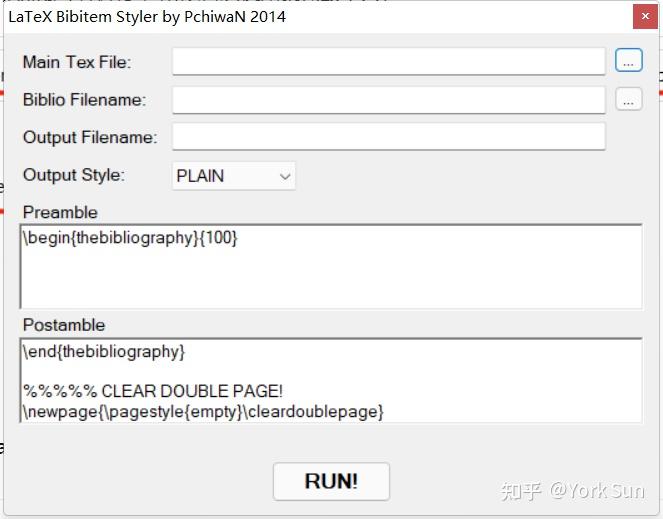Click the "Main Tex File:" label

pyautogui.click(x=77, y=62)
